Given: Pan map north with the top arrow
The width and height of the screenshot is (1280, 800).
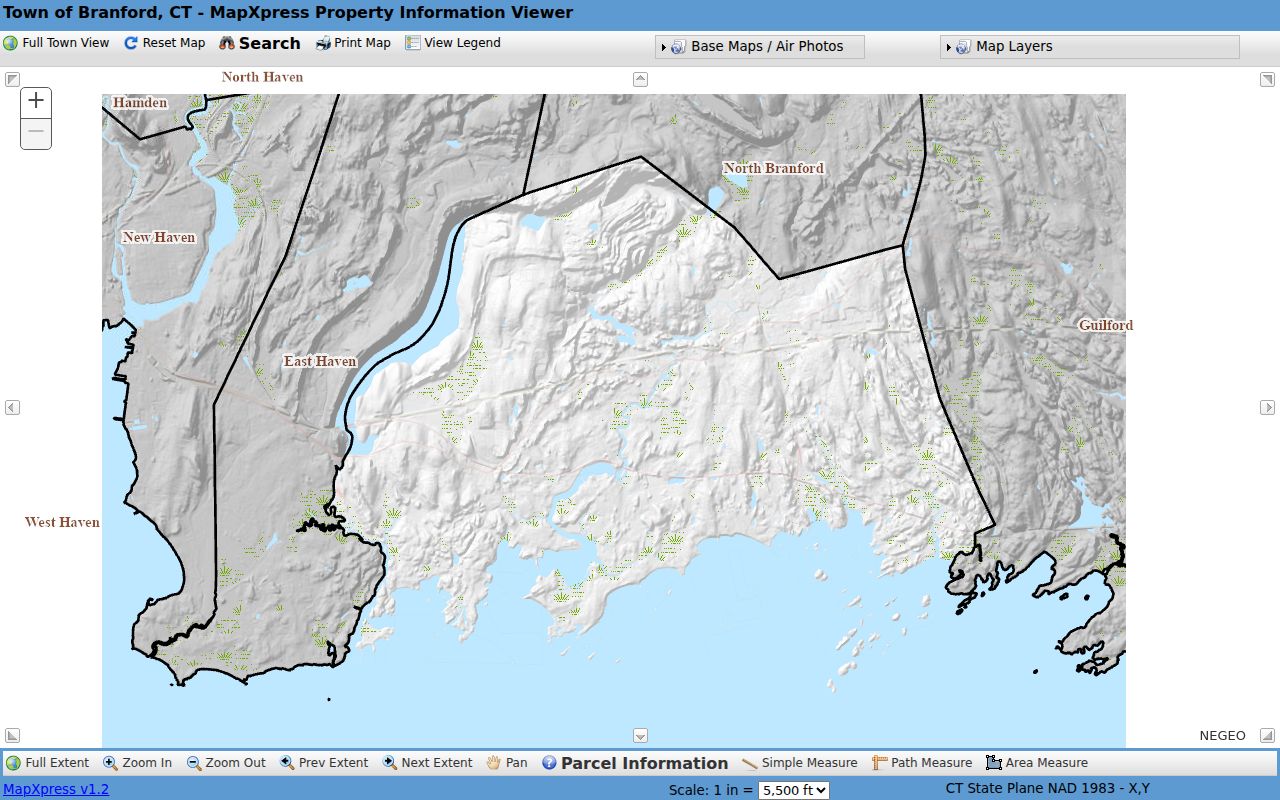Looking at the screenshot, I should (x=641, y=79).
